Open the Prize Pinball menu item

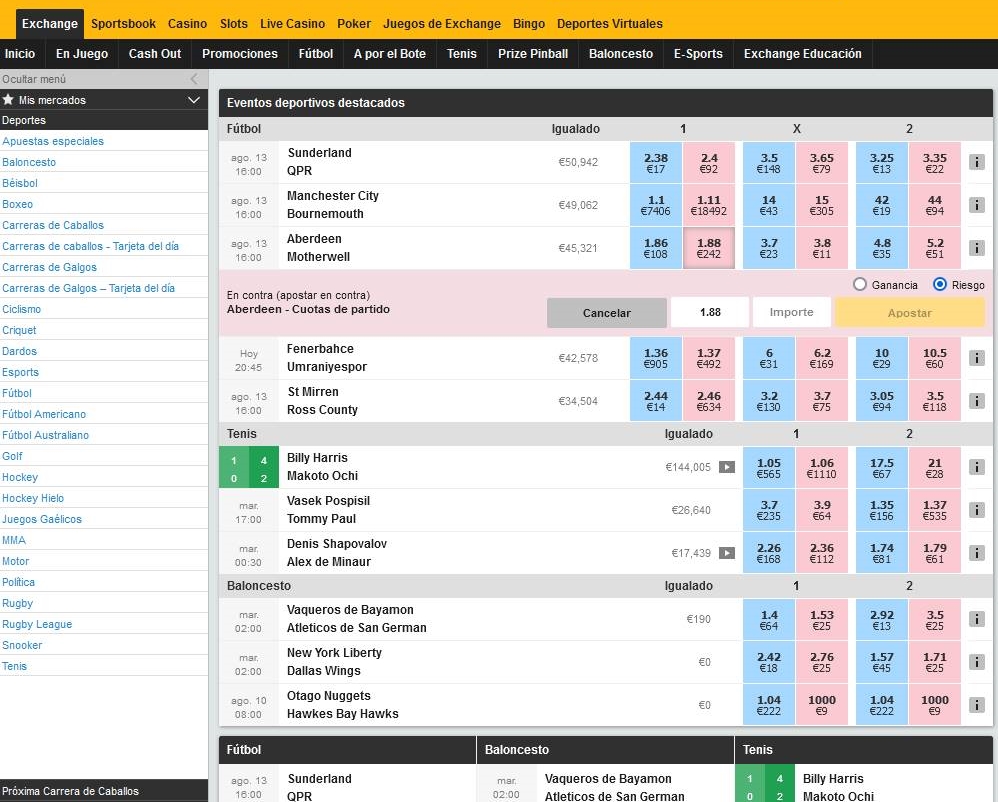pyautogui.click(x=532, y=55)
